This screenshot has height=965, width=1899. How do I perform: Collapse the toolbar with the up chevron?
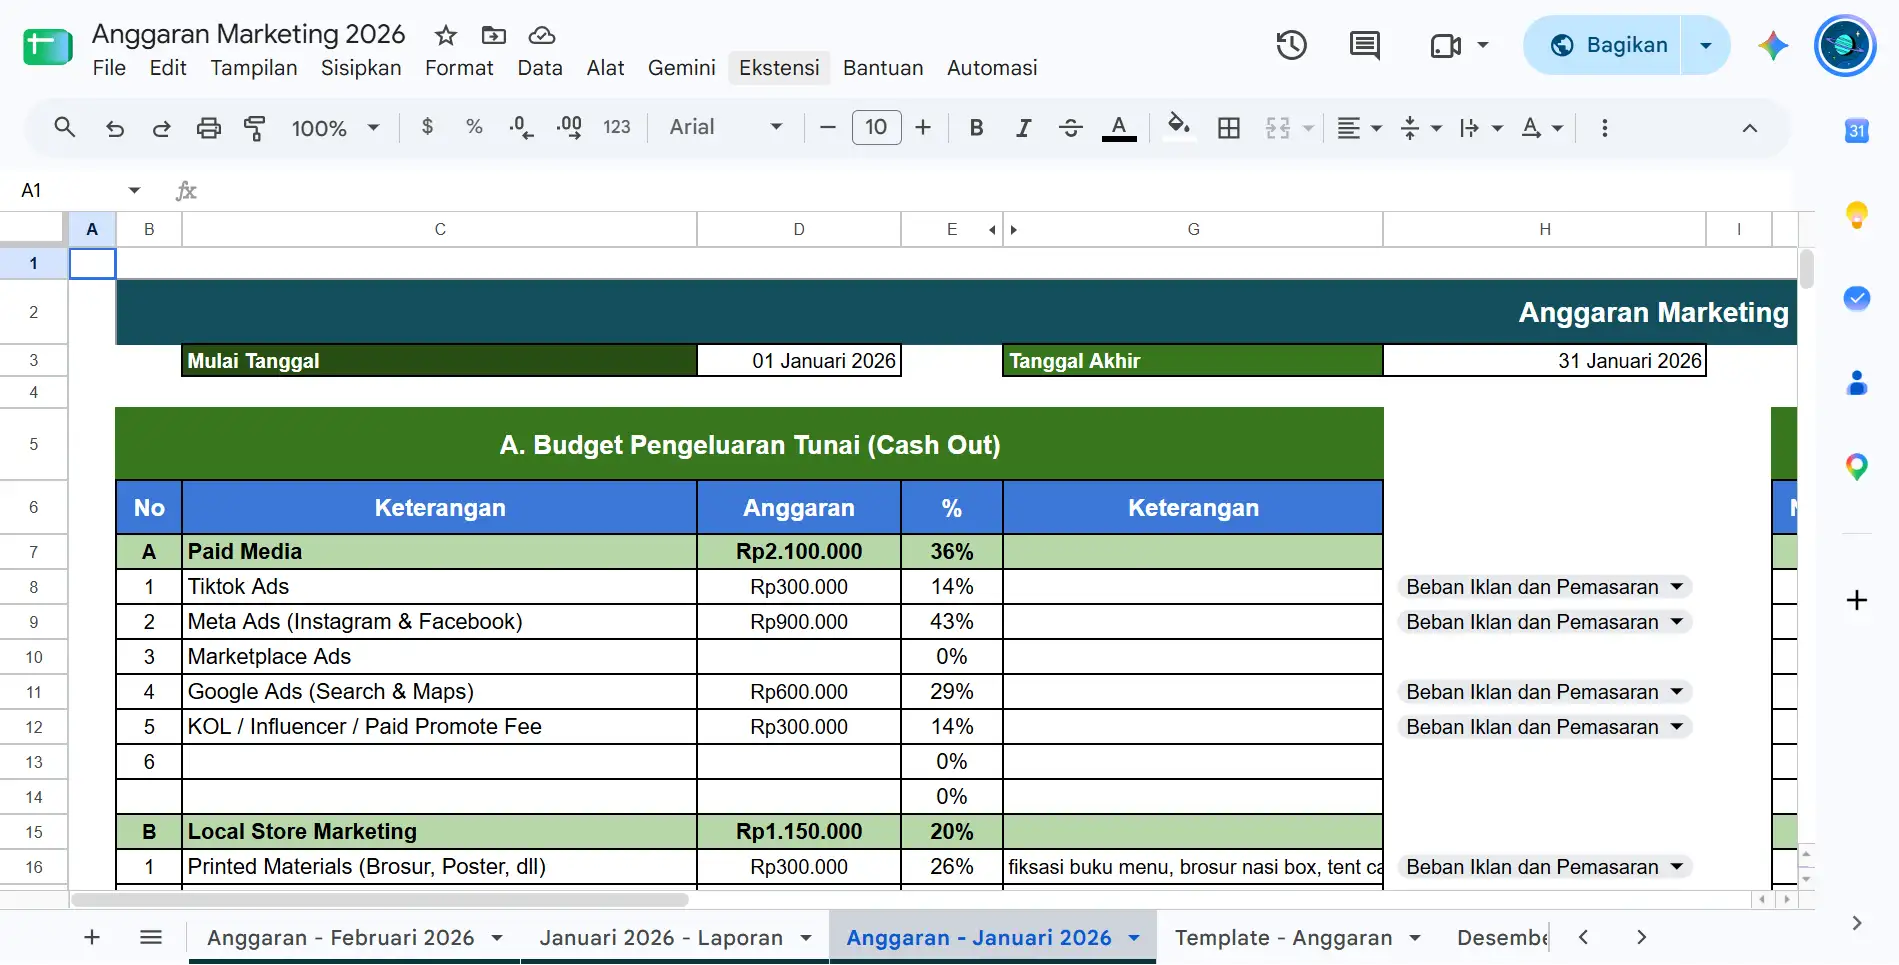(x=1750, y=128)
